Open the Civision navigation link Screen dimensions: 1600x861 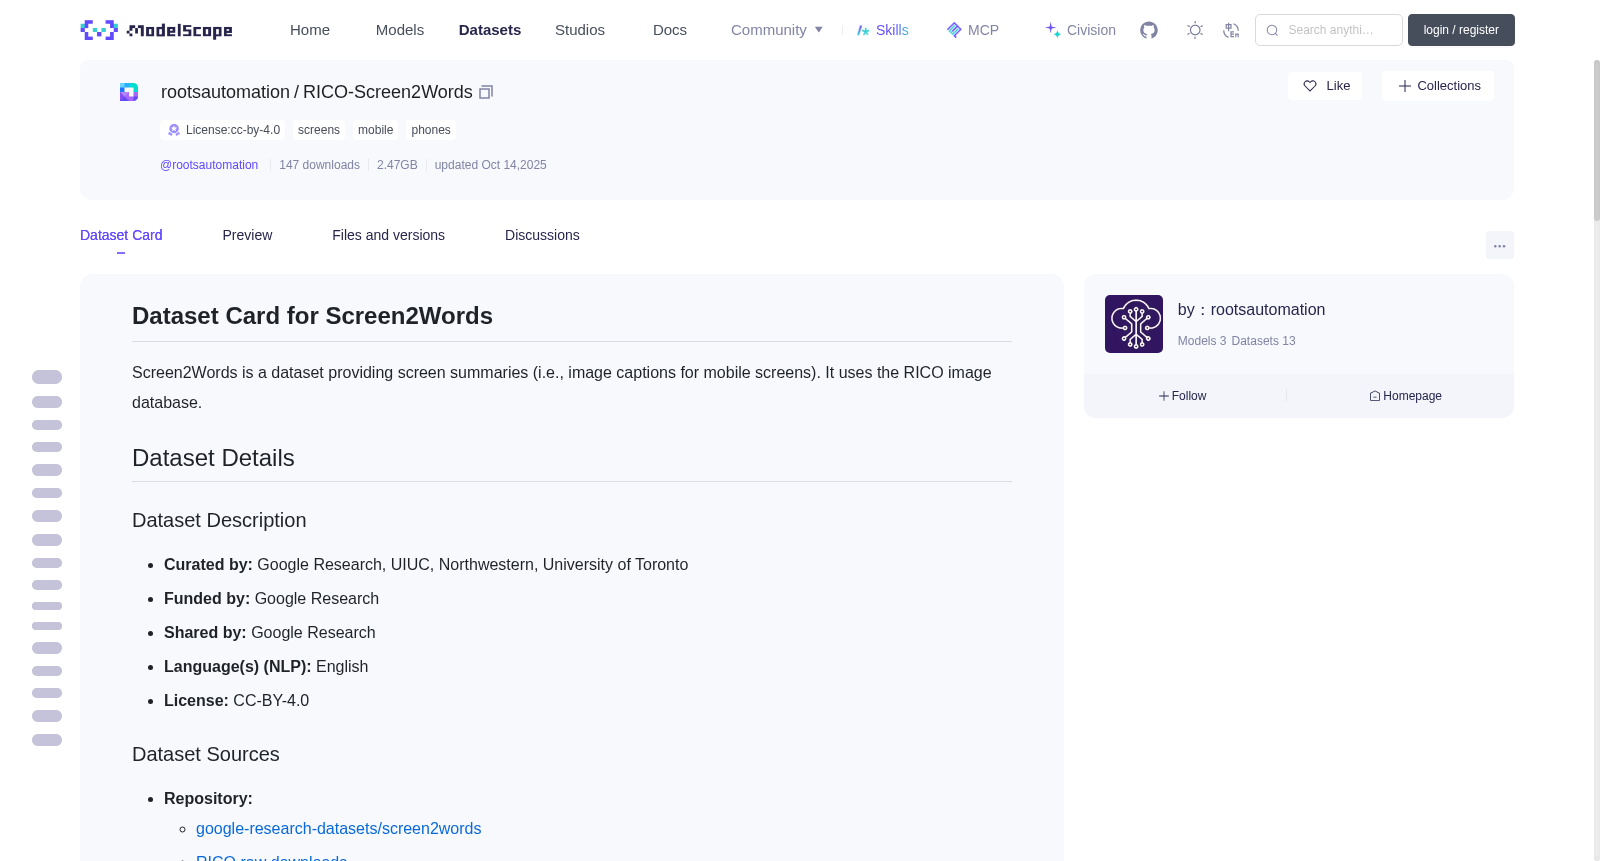pyautogui.click(x=1080, y=30)
